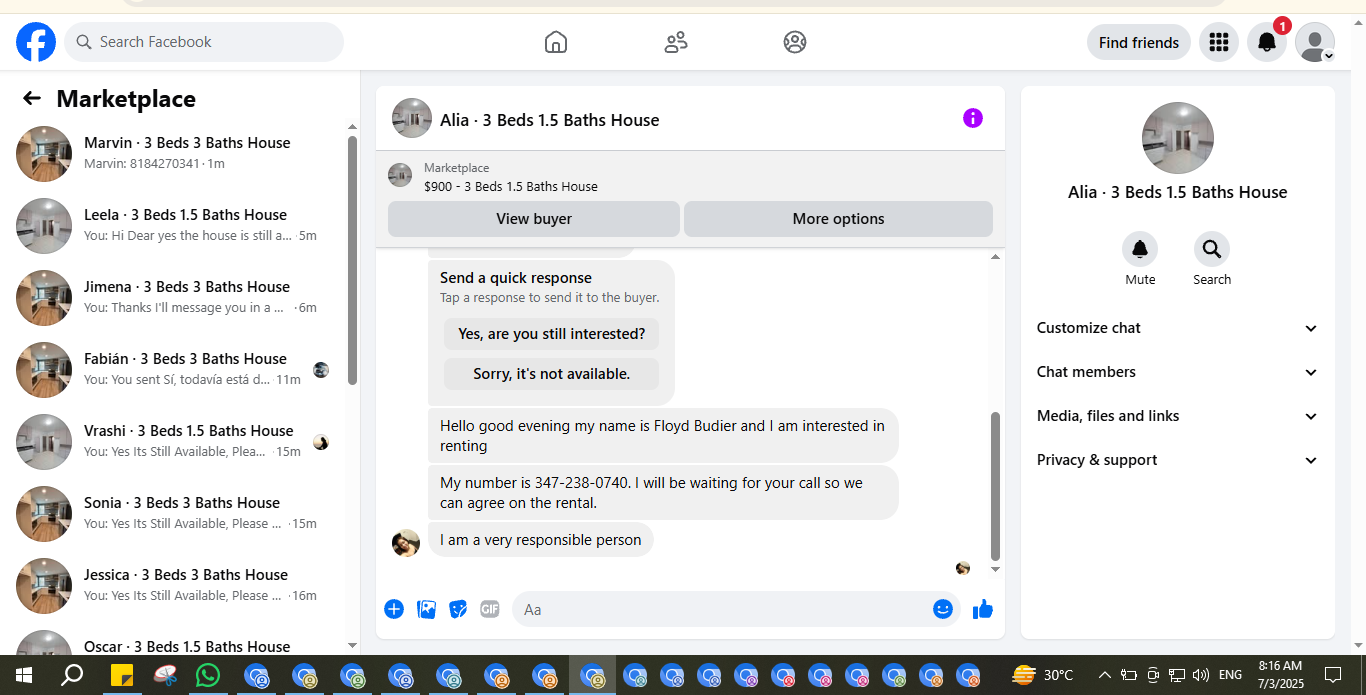Expand Privacy & support section
This screenshot has width=1366, height=695.
(1178, 460)
